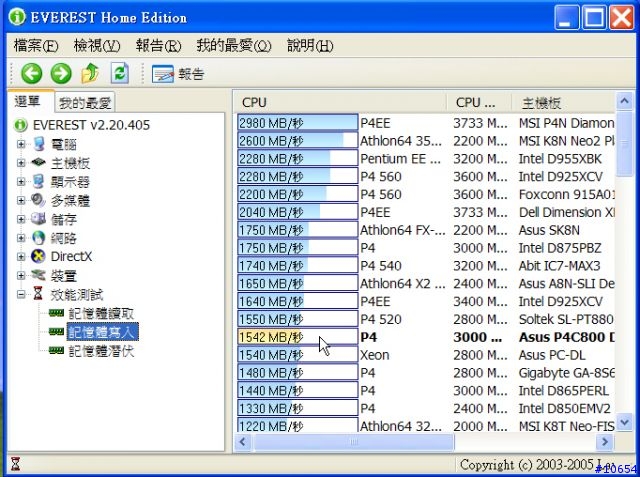Open the 我的最愛(O) menu

click(234, 45)
